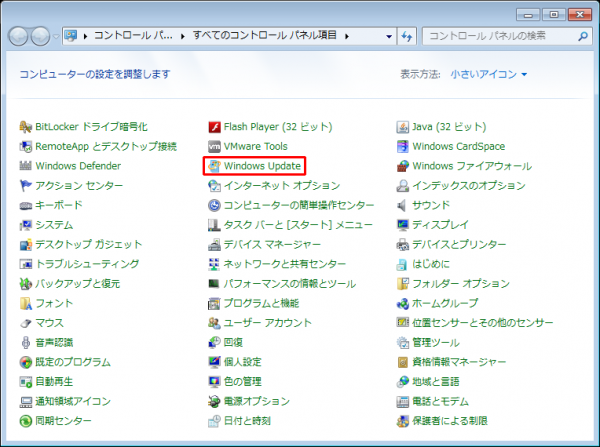Viewport: 600px width, 447px height.
Task: Expand arrow after コントロール パ... breadcrumb
Action: click(183, 36)
